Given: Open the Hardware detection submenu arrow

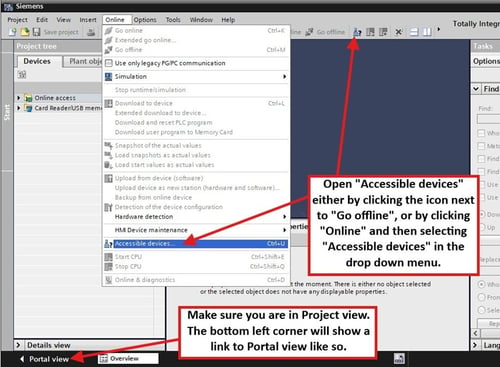Looking at the screenshot, I should pyautogui.click(x=284, y=217).
